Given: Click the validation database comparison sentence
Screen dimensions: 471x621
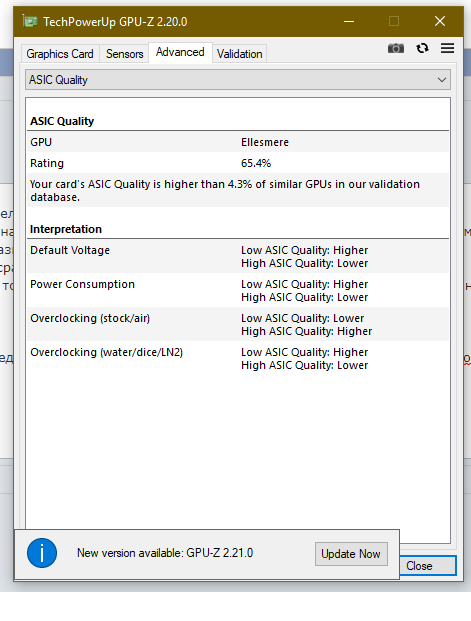Looking at the screenshot, I should pos(225,190).
